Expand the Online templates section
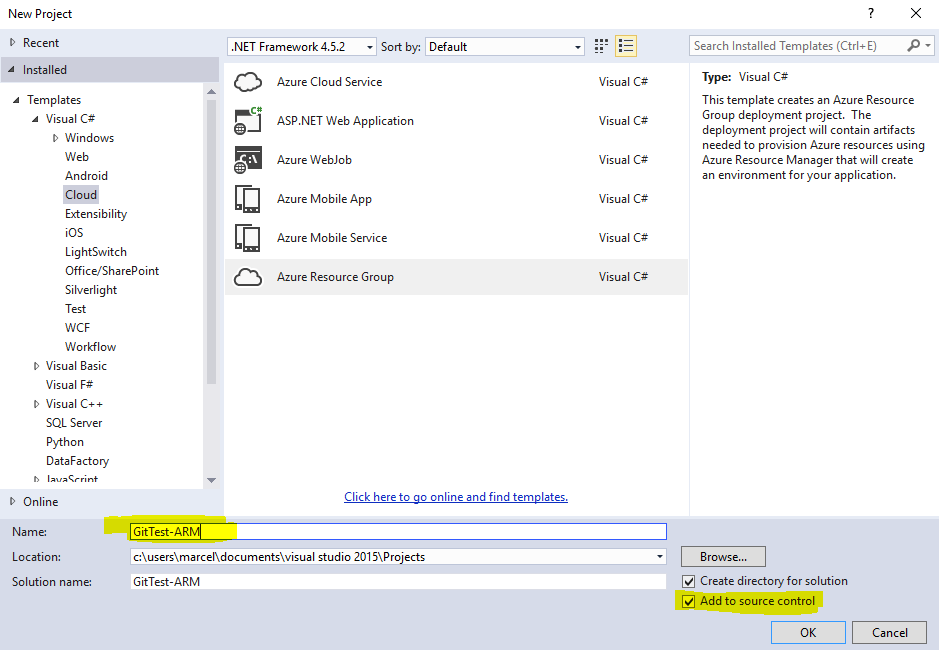 pyautogui.click(x=13, y=502)
